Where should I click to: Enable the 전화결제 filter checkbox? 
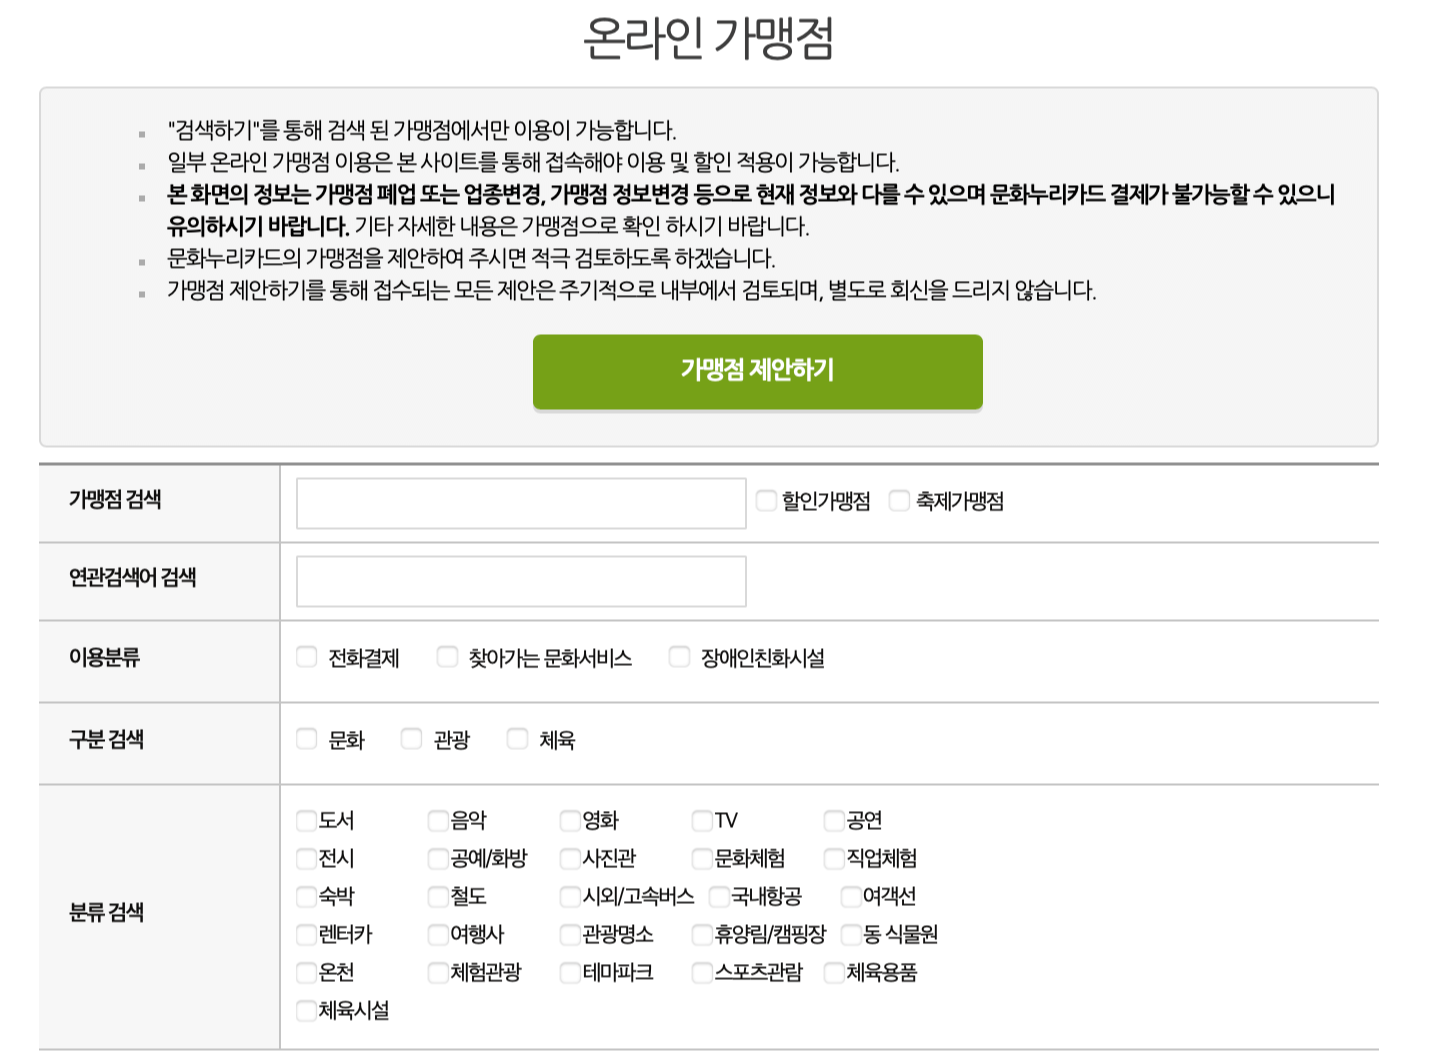tap(306, 657)
